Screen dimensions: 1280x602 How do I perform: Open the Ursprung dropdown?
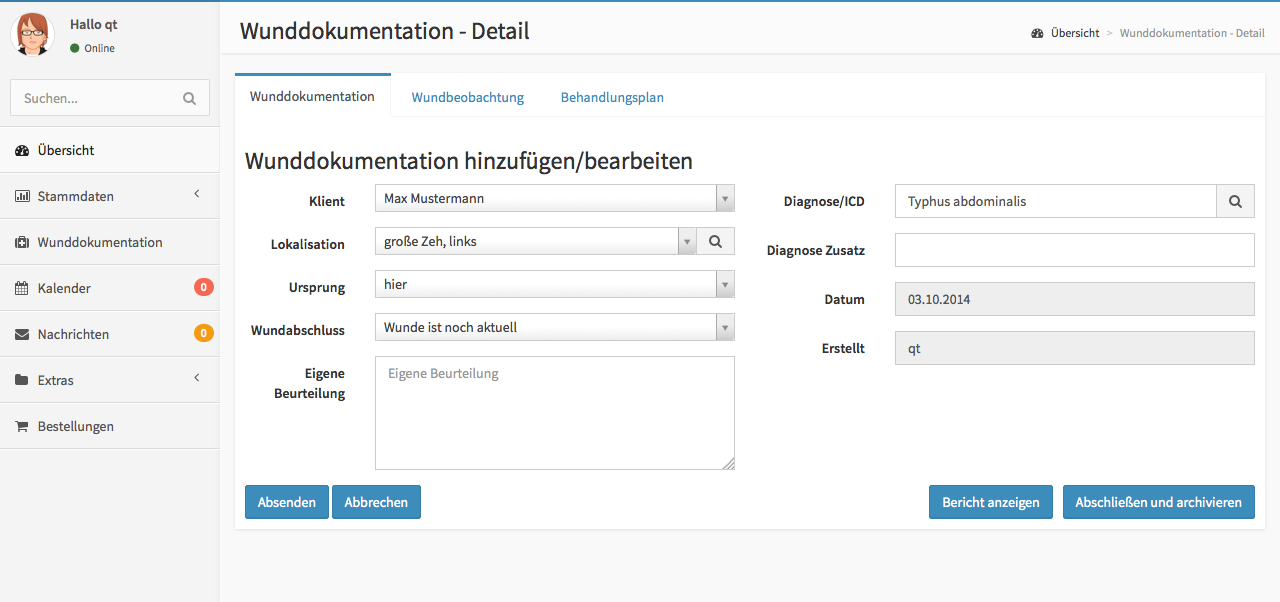555,284
